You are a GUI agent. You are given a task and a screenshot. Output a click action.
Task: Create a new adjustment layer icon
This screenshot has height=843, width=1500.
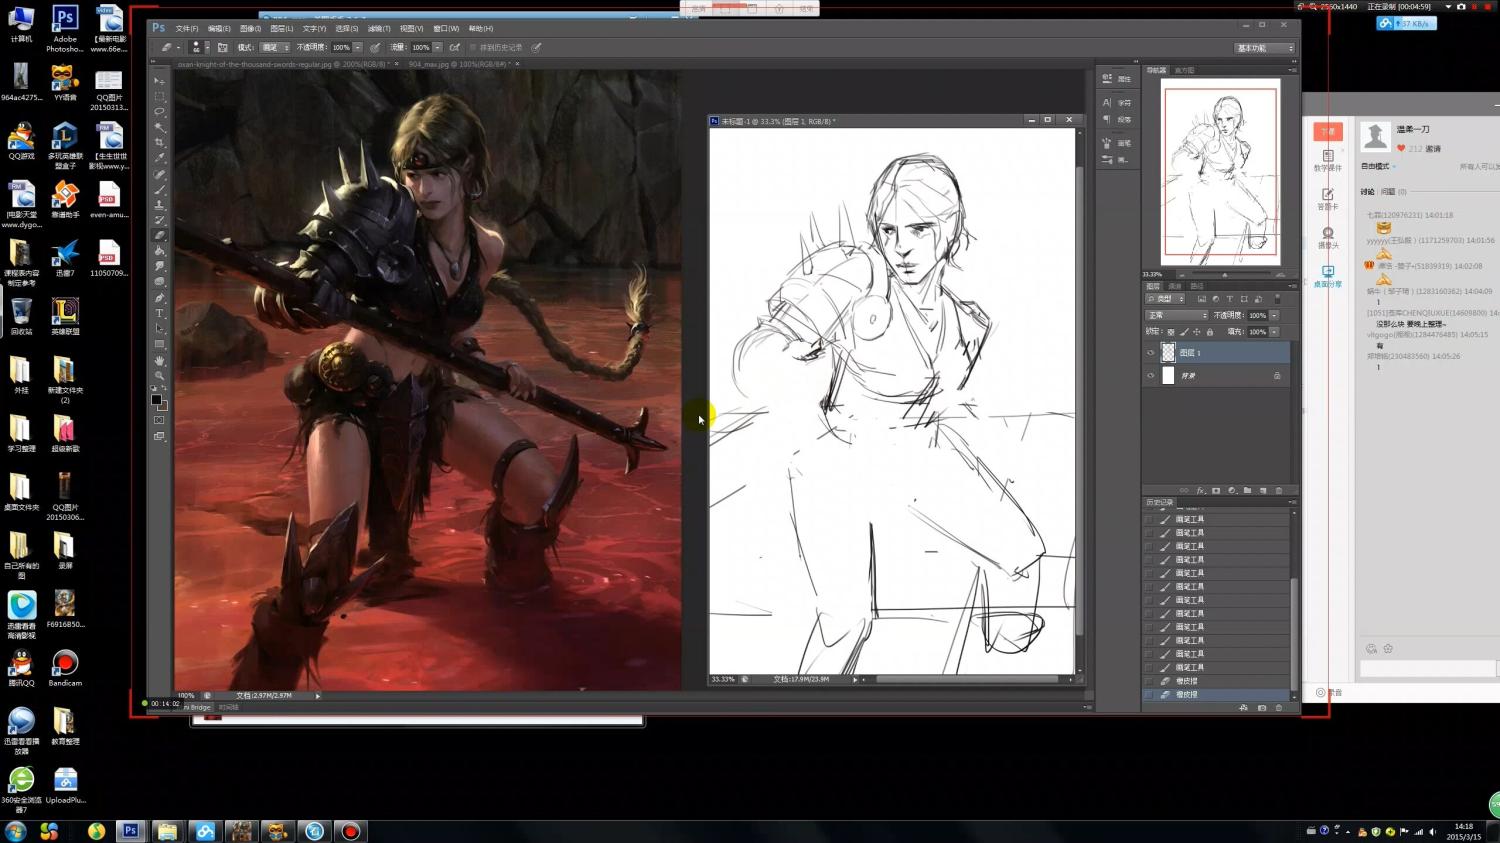tap(1232, 491)
